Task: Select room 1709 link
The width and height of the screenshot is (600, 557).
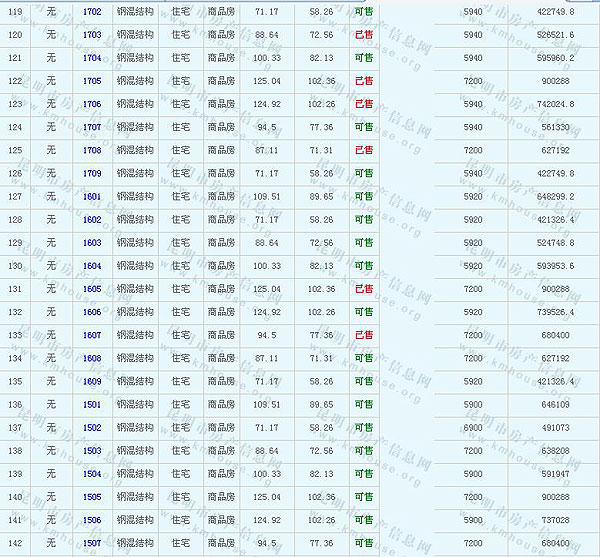Action: click(x=92, y=173)
